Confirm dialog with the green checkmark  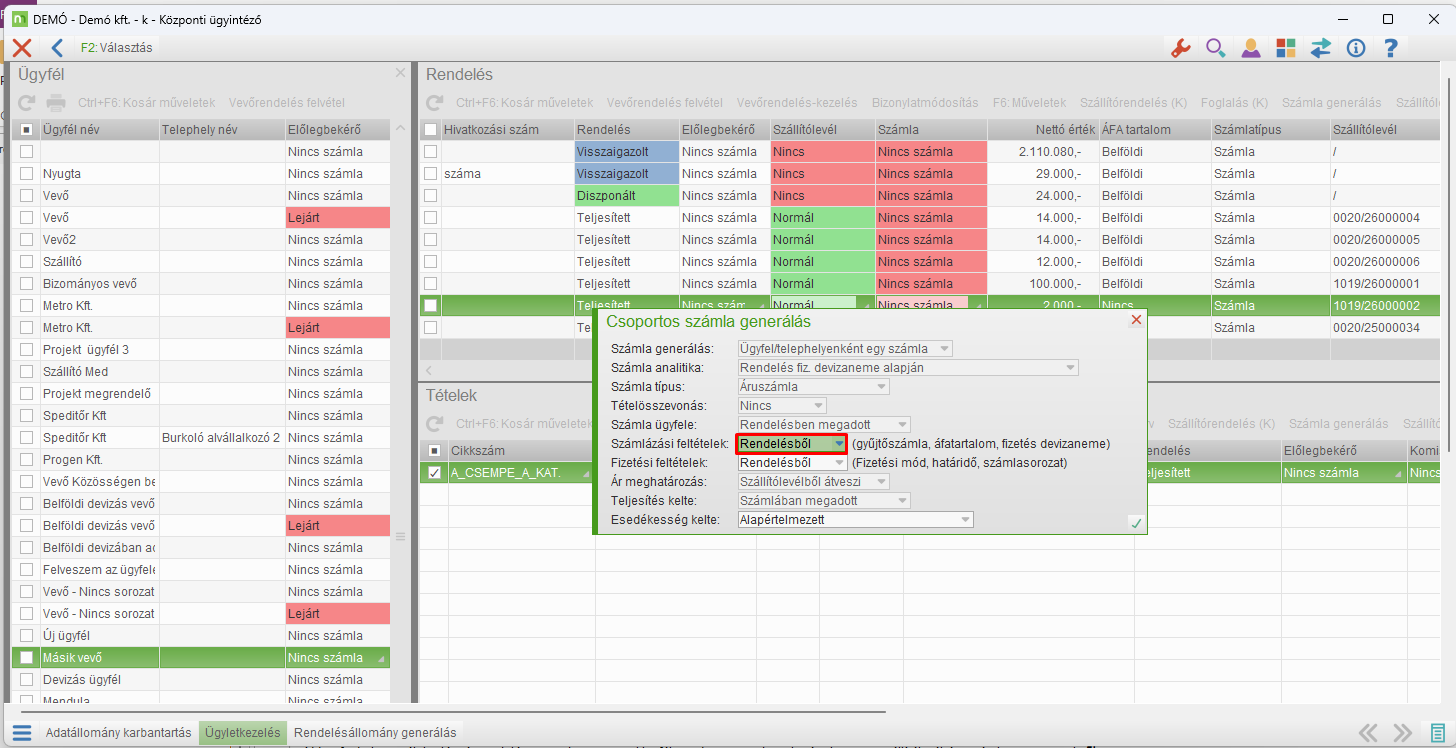[1135, 522]
